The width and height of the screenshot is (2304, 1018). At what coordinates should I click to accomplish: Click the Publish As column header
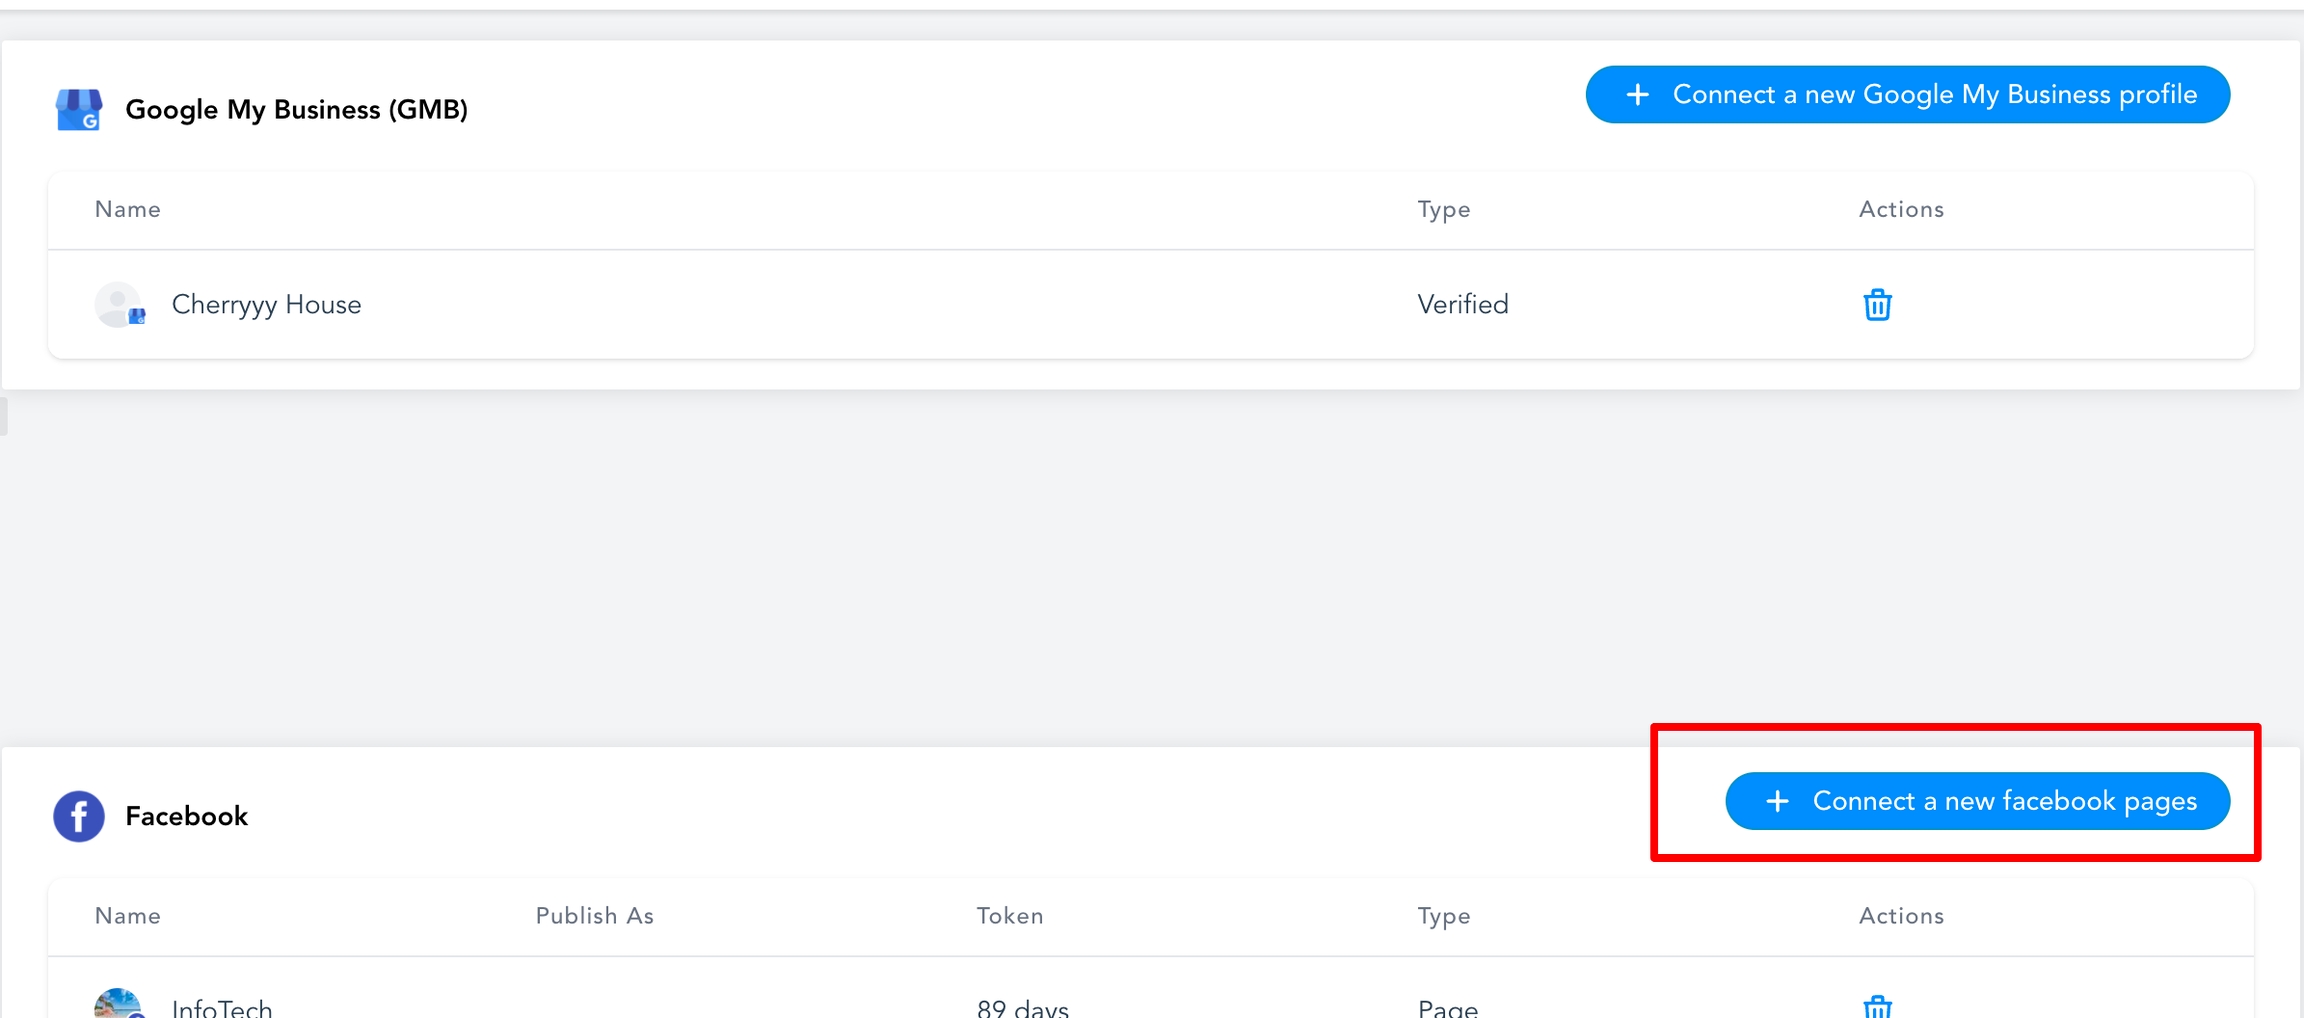point(594,915)
